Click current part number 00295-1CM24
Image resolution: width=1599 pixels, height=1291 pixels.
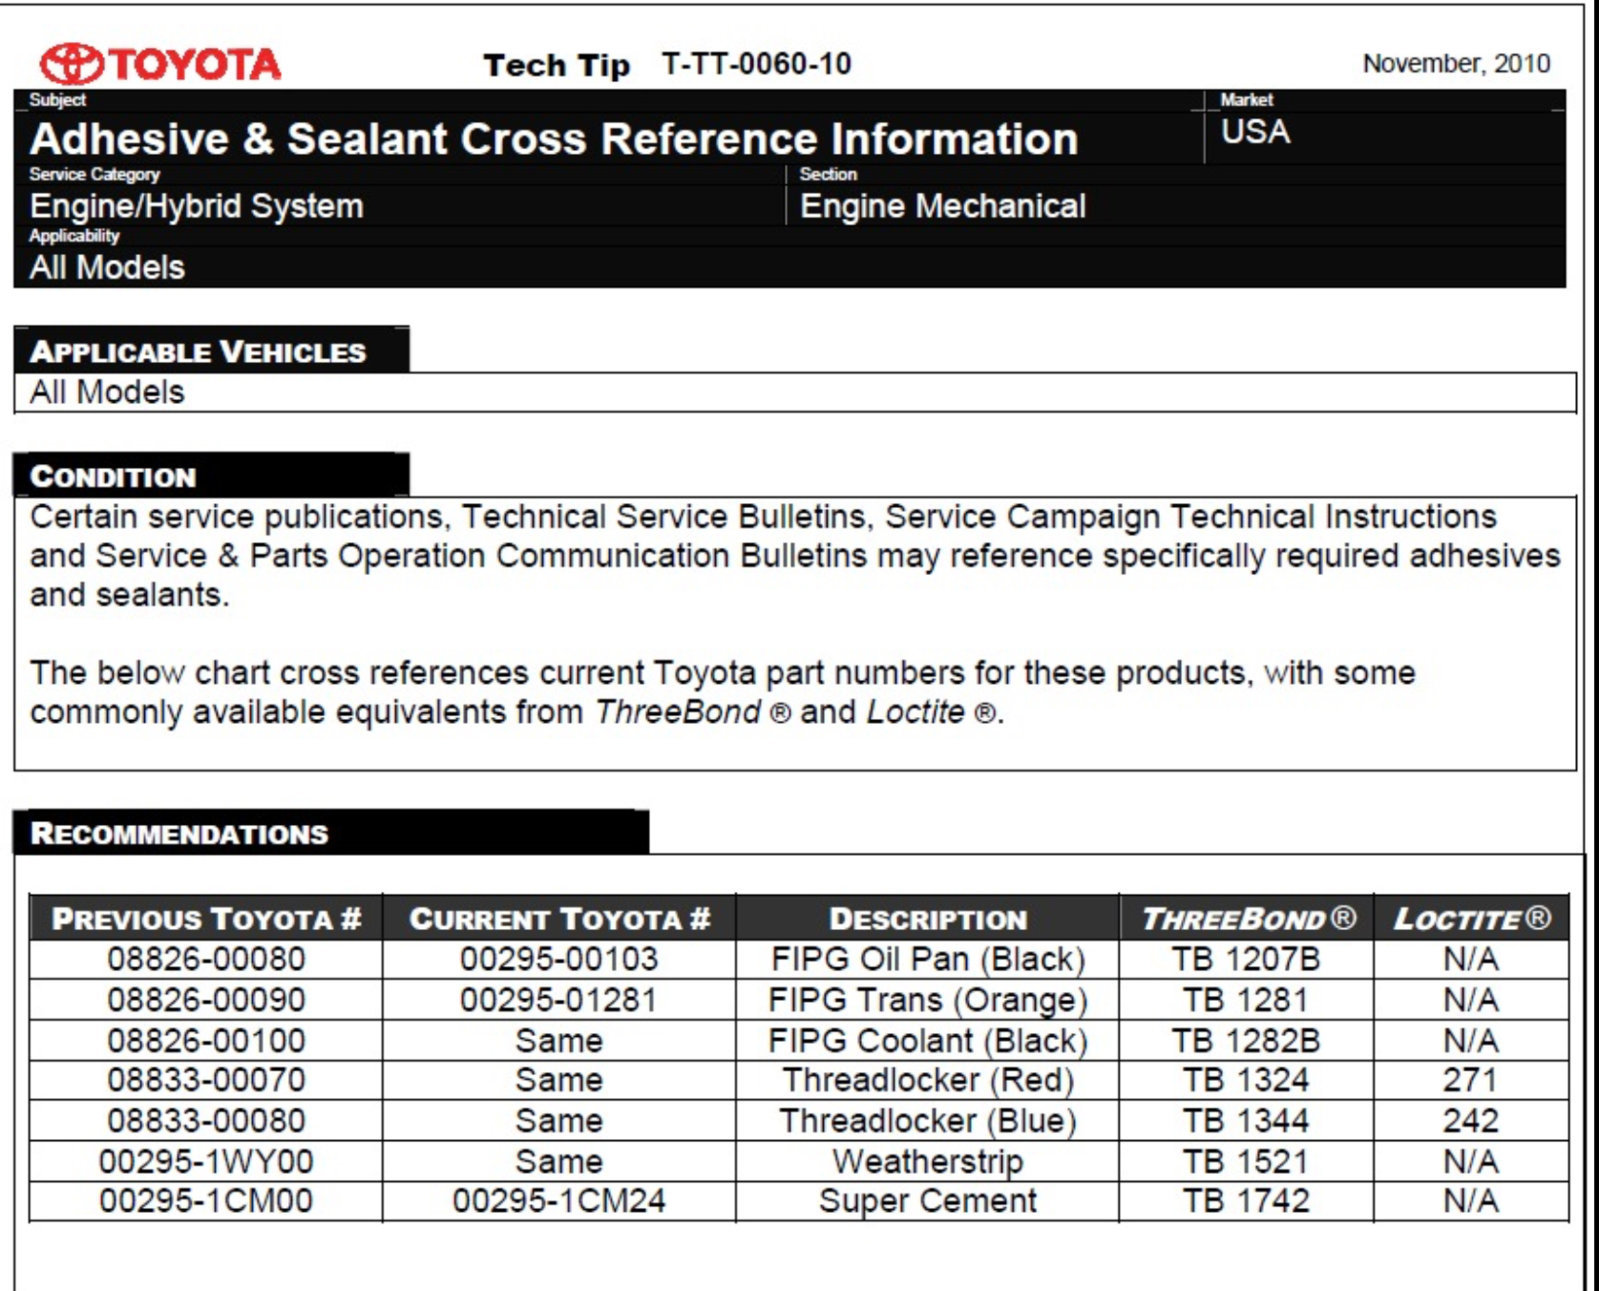point(559,1201)
